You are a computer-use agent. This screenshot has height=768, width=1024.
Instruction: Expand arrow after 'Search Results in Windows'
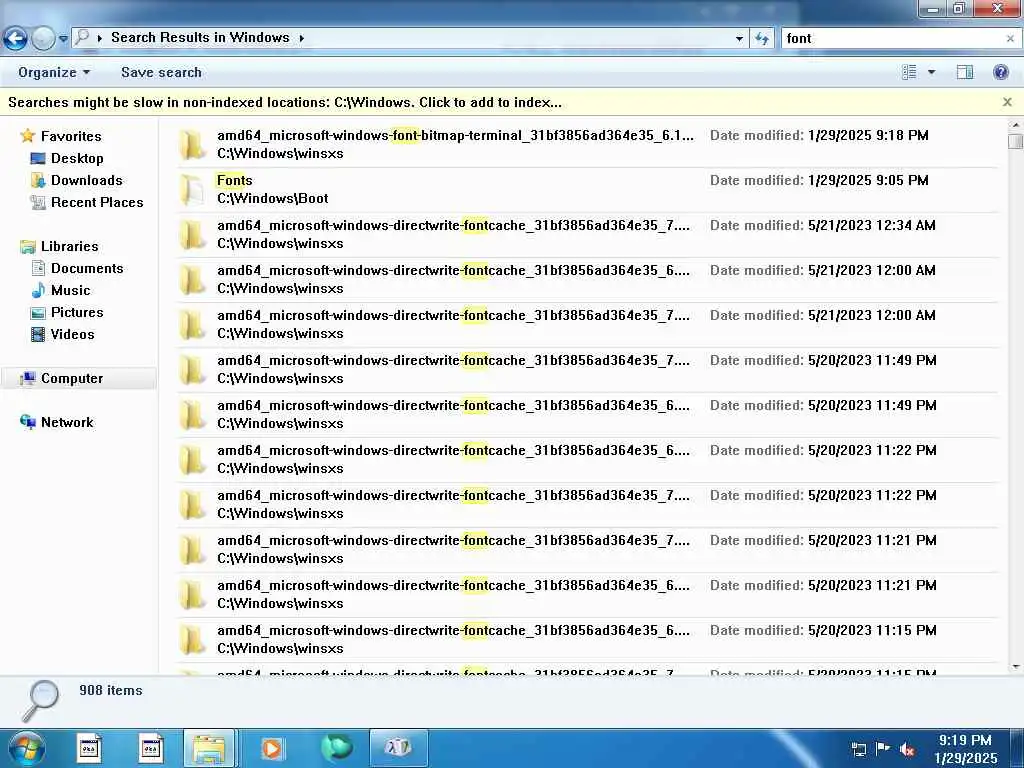(302, 38)
